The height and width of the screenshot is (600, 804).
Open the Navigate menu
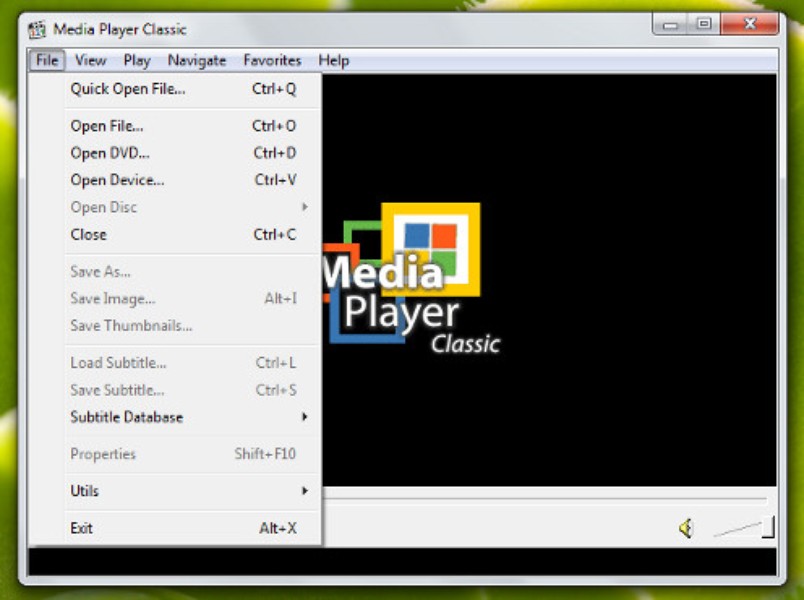pyautogui.click(x=197, y=60)
